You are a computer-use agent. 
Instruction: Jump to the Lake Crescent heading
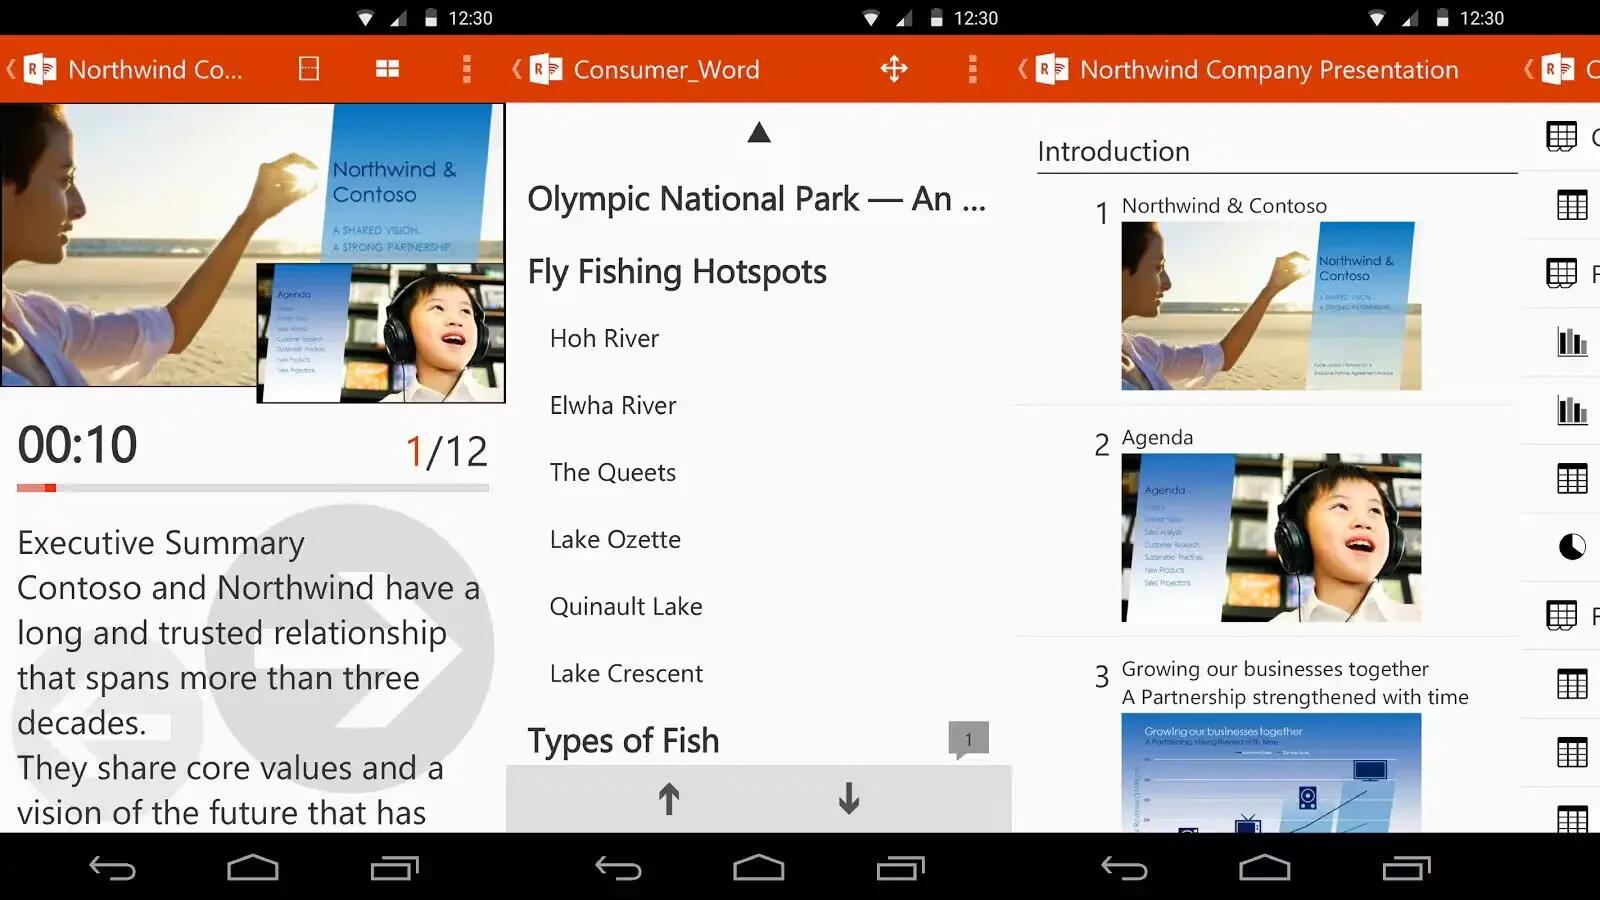click(626, 674)
